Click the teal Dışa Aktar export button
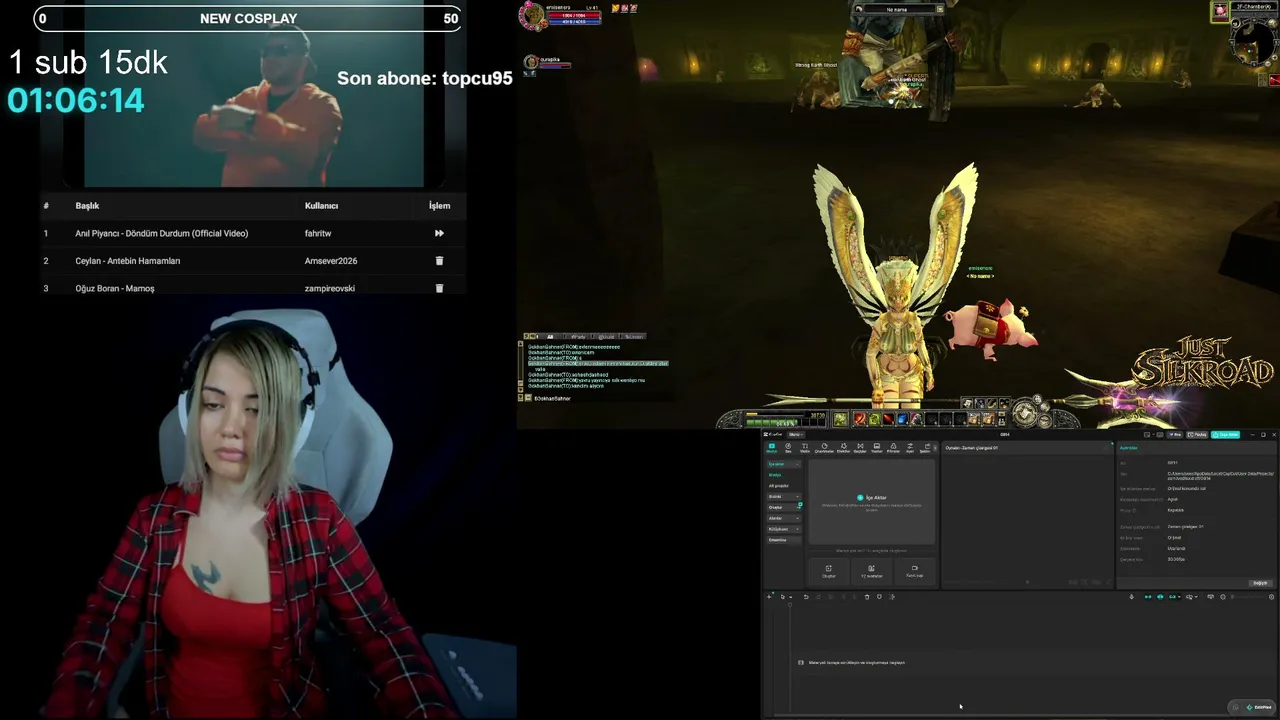This screenshot has width=1280, height=720. [1225, 435]
